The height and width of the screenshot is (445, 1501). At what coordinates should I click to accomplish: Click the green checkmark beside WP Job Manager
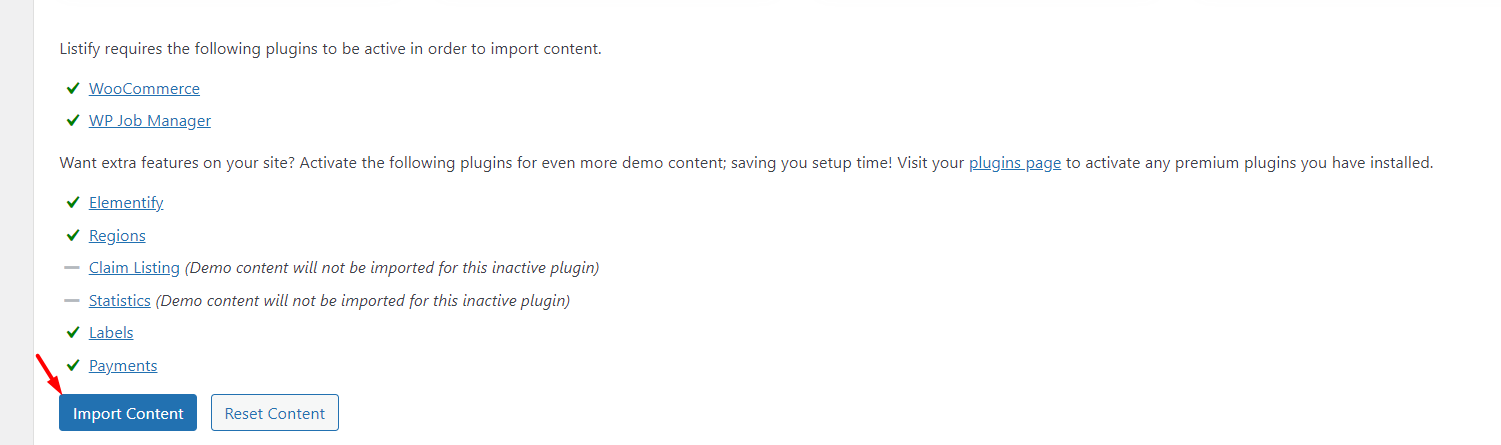72,120
